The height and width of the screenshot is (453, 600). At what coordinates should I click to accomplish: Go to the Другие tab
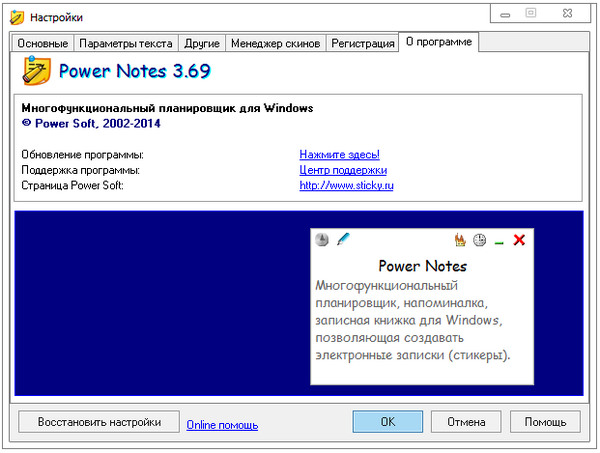click(x=201, y=43)
